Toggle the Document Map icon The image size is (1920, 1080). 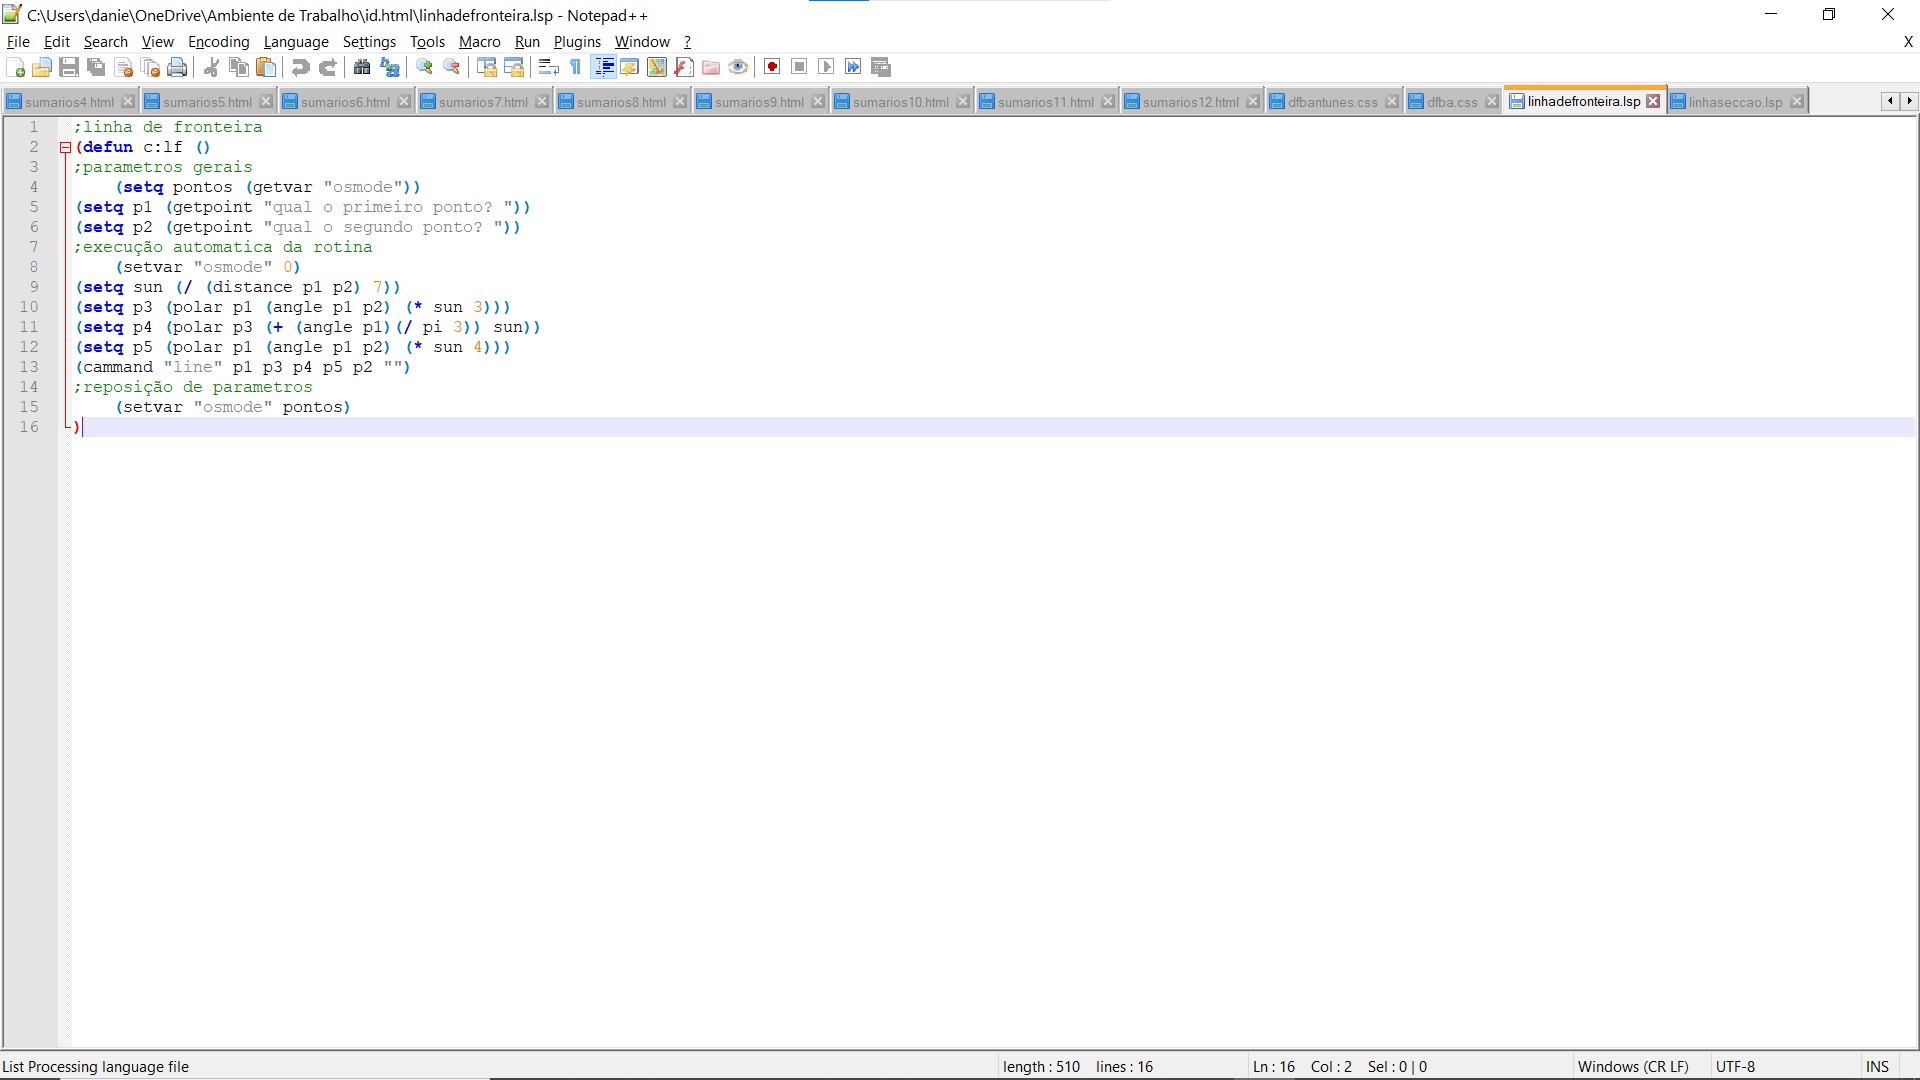(x=657, y=67)
